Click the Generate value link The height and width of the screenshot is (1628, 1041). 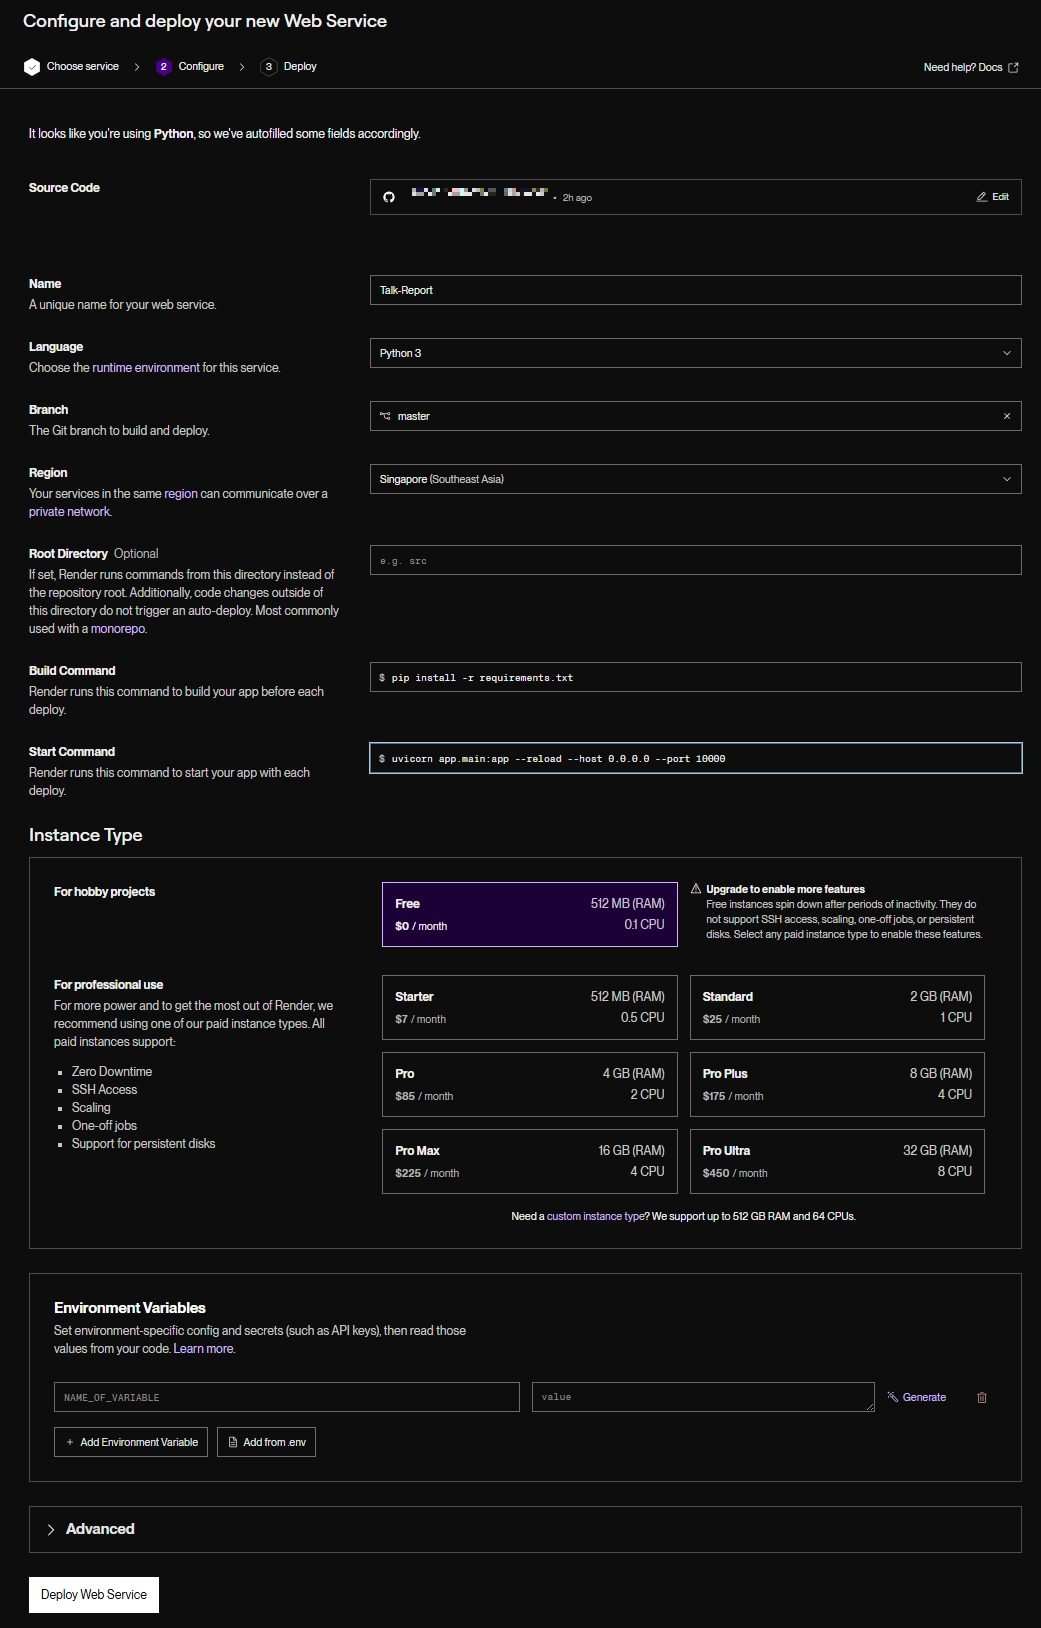point(917,1397)
